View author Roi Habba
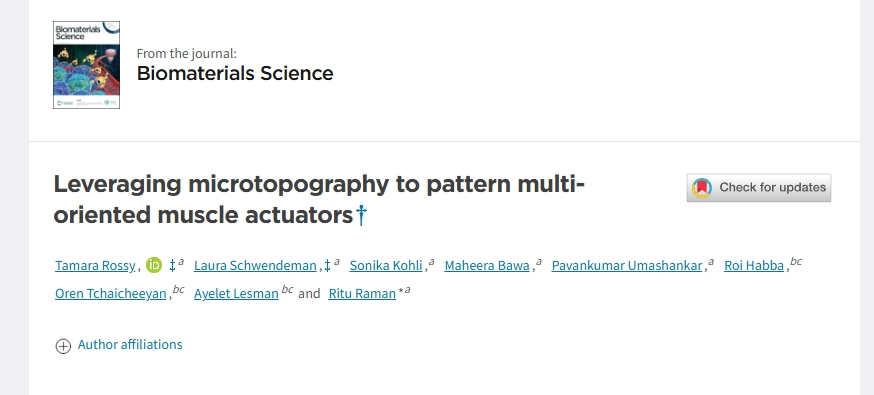 pos(754,266)
